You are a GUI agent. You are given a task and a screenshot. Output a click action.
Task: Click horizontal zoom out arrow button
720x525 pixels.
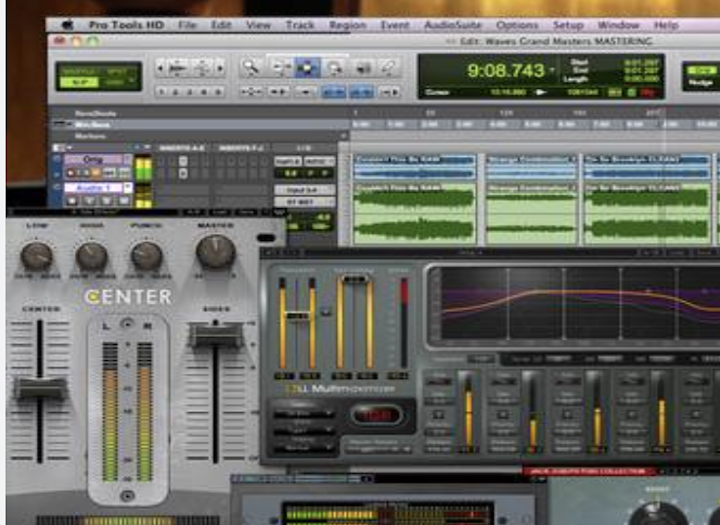click(x=160, y=68)
